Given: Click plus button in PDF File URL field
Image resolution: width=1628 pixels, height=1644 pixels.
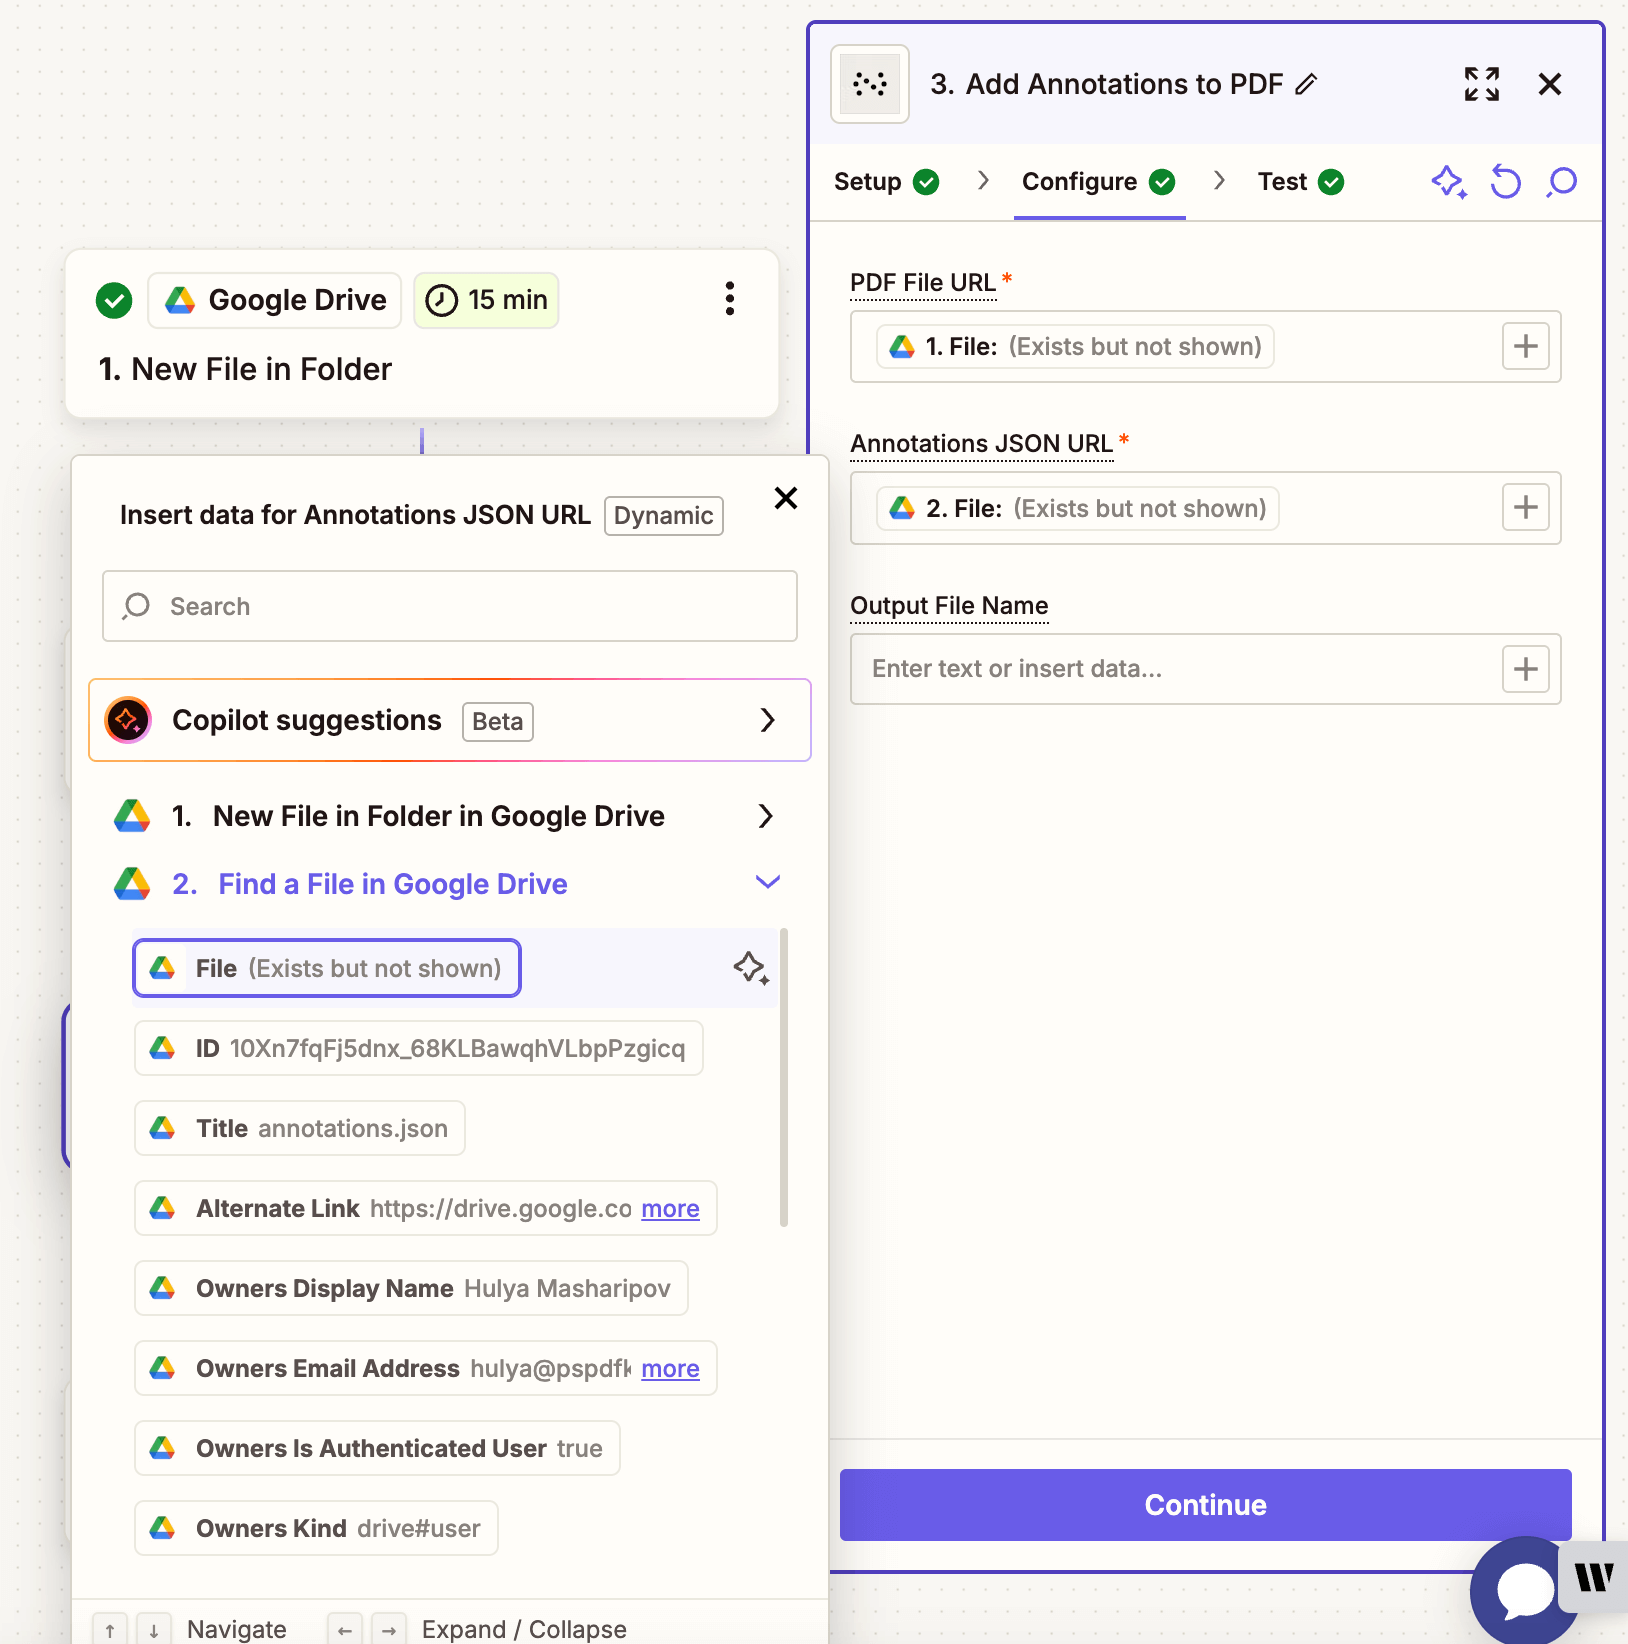Looking at the screenshot, I should point(1525,347).
